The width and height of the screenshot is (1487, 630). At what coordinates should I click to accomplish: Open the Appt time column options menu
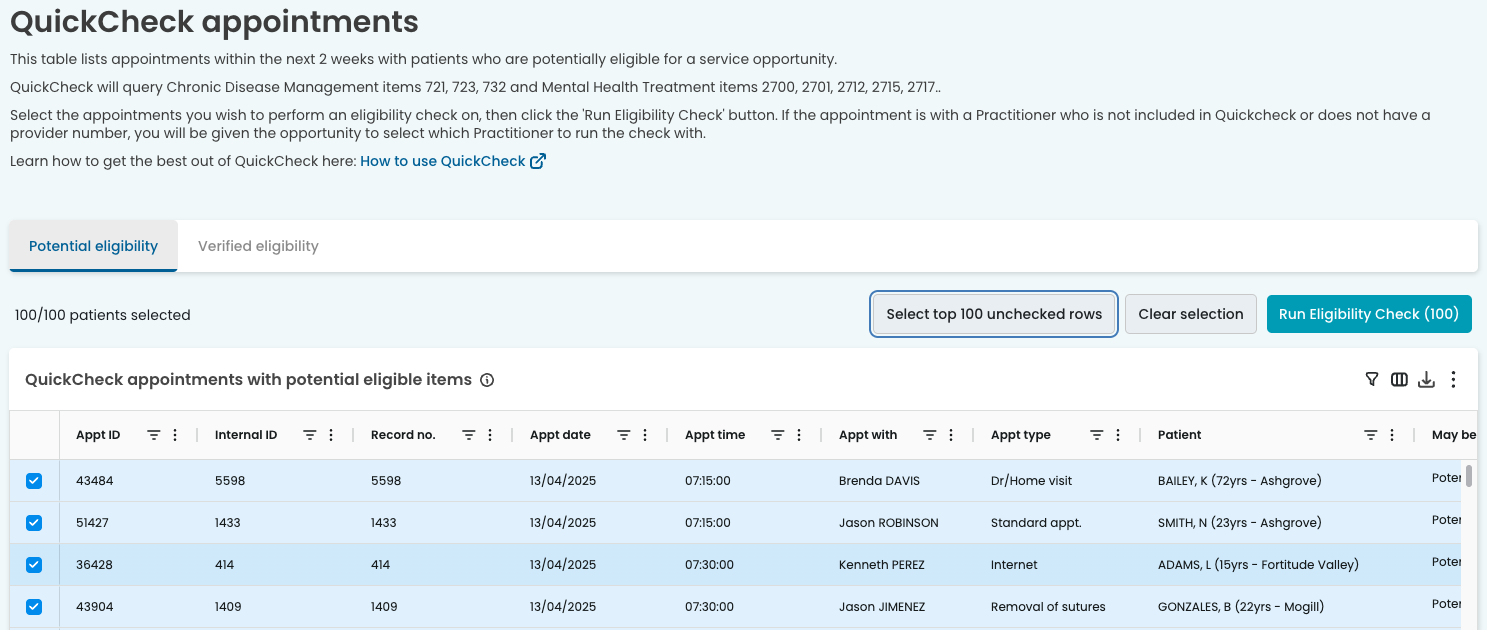coord(799,435)
